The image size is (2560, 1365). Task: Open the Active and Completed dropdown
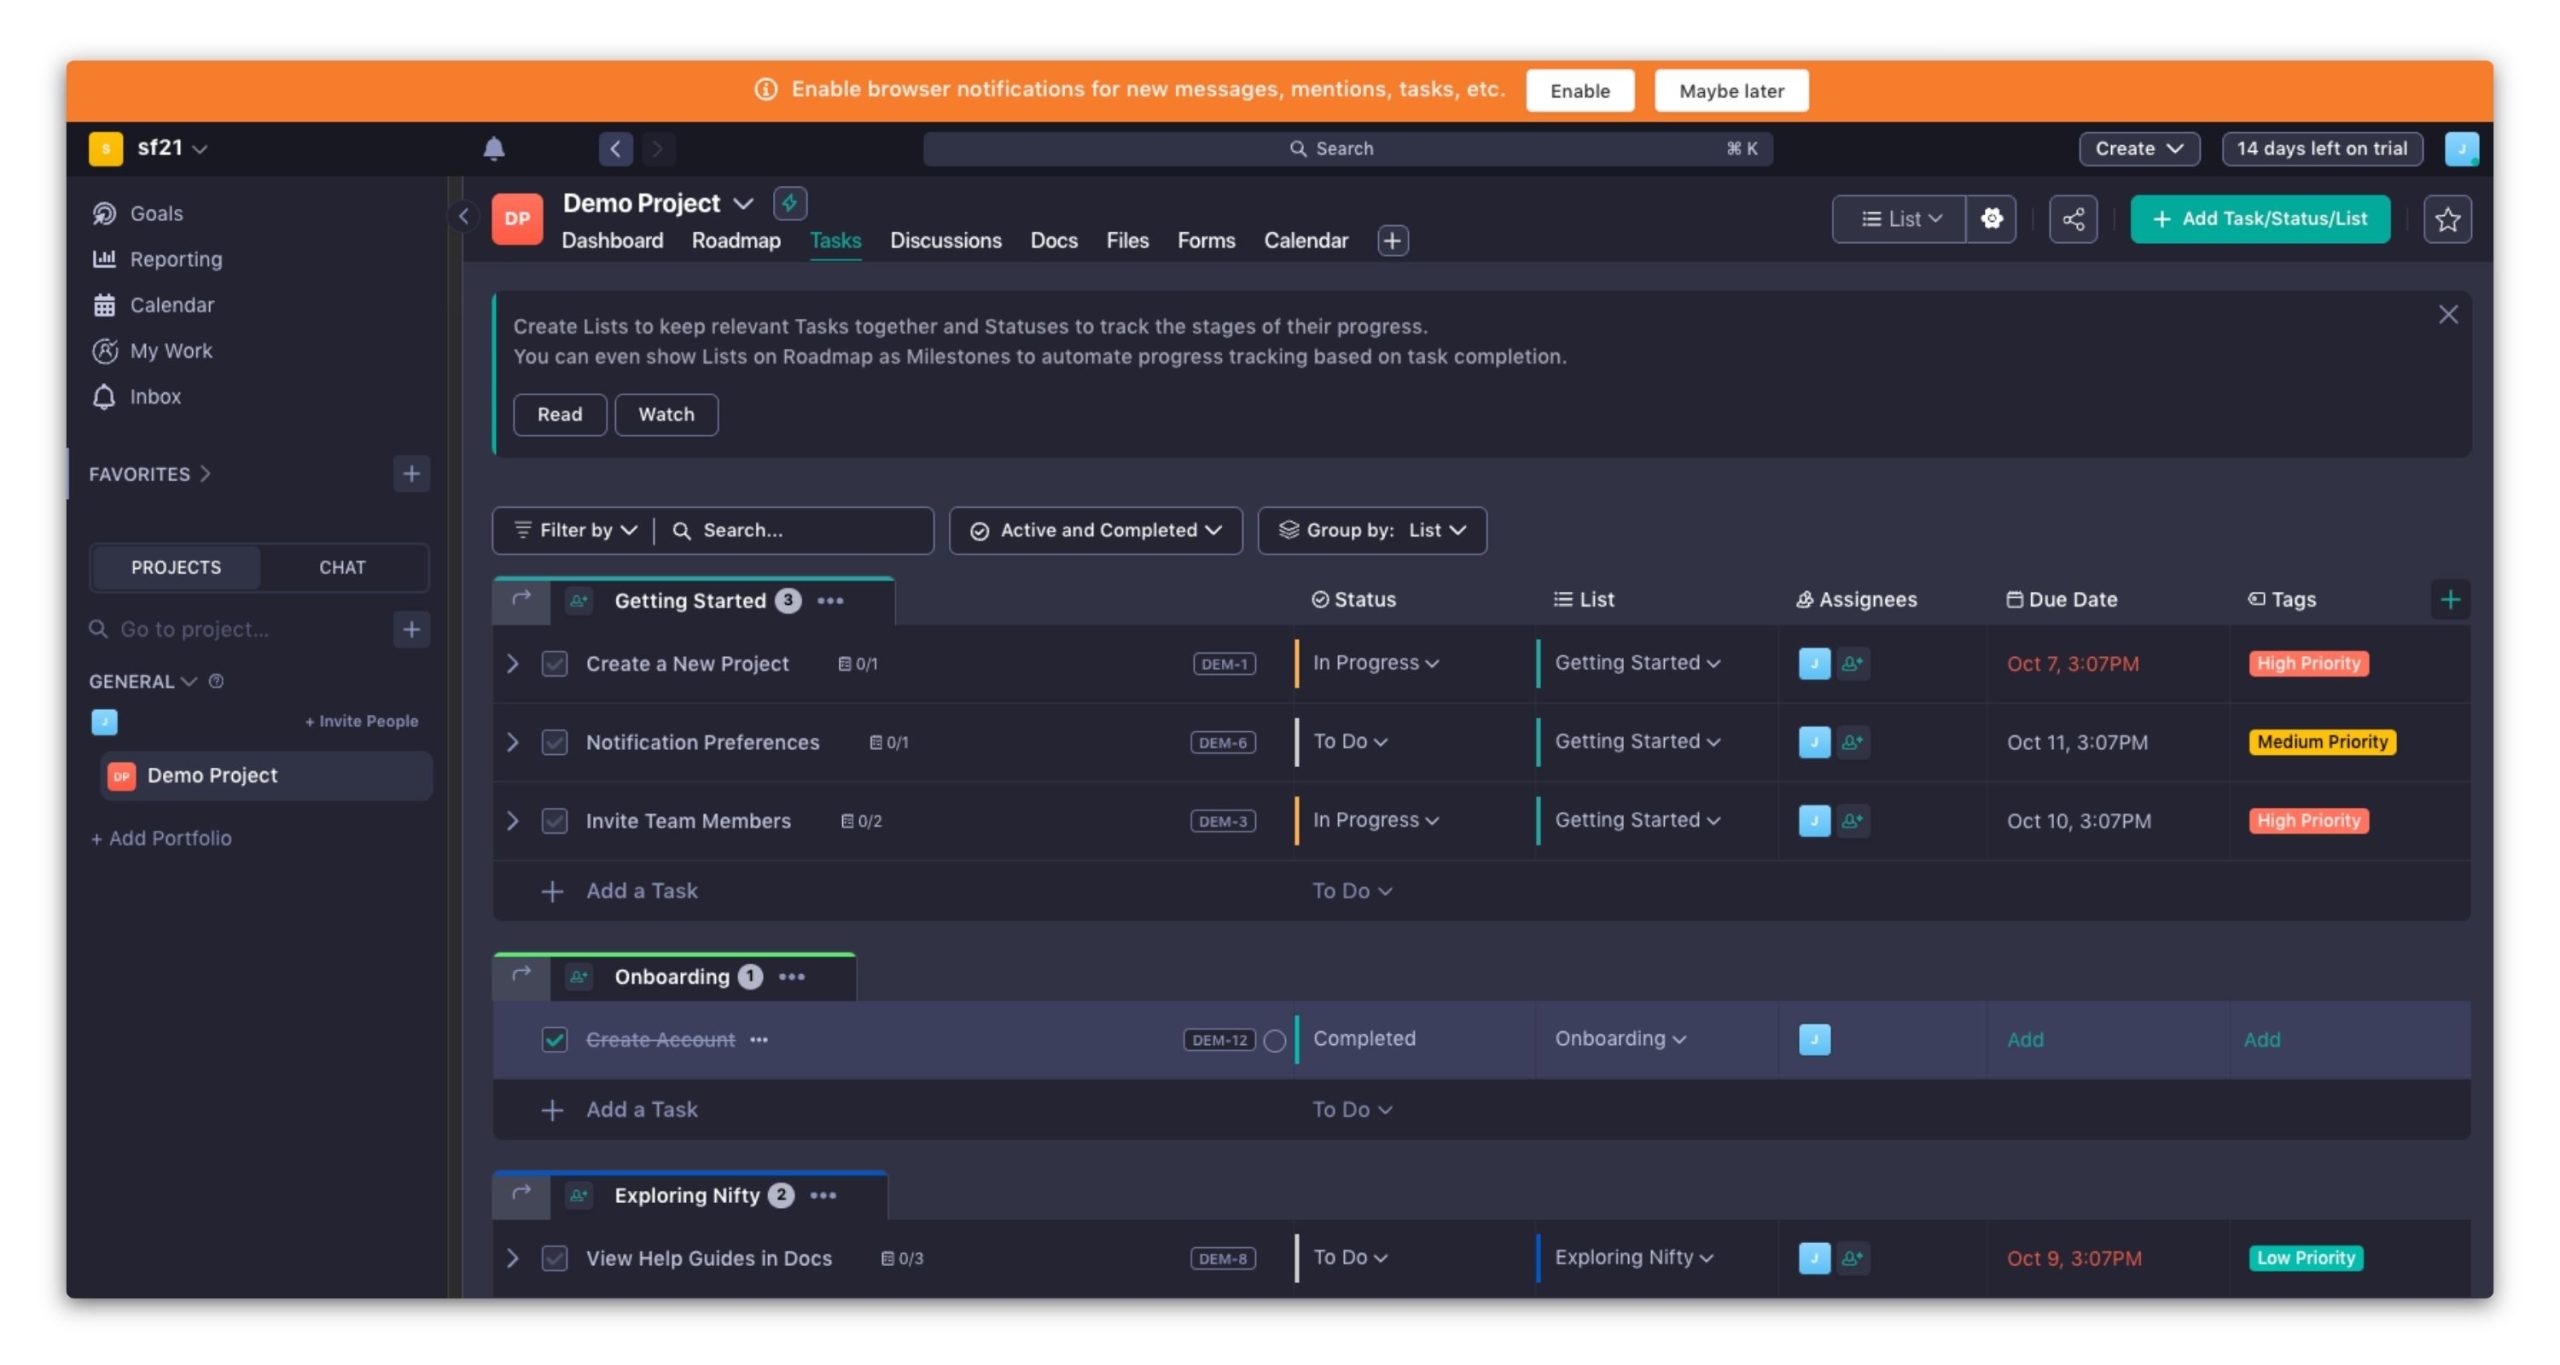[x=1096, y=530]
